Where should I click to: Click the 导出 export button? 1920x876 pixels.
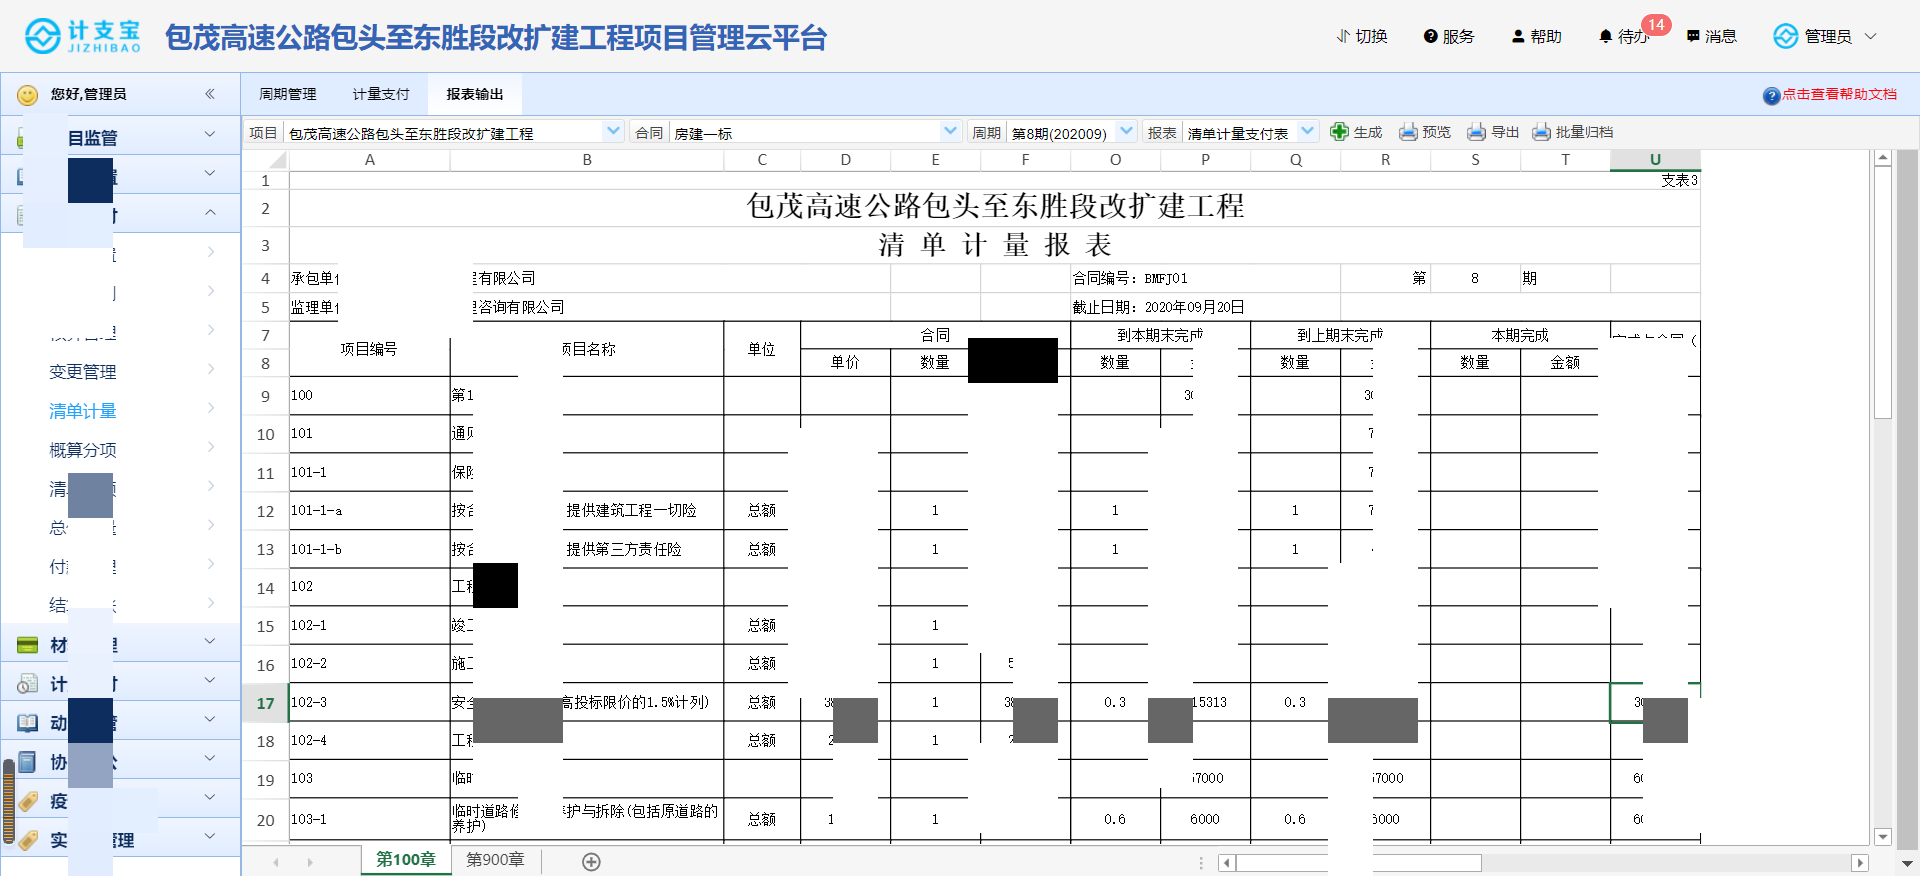(1493, 132)
